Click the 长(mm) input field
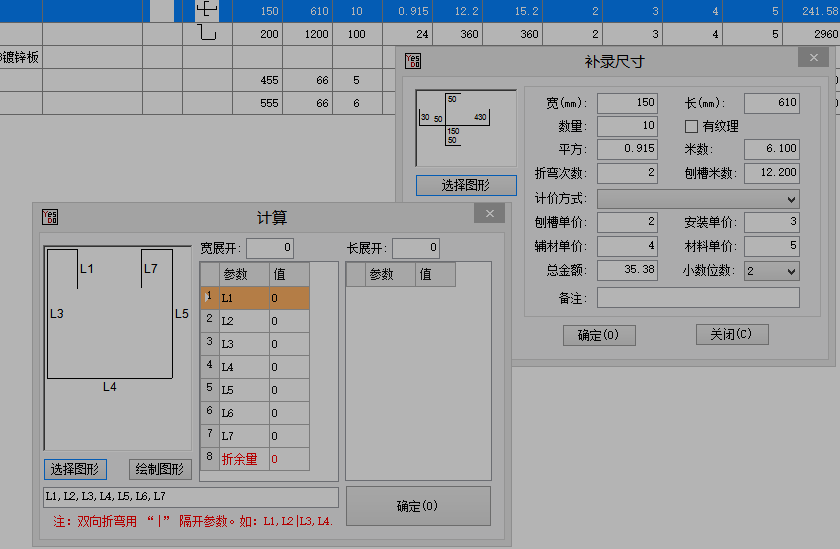The width and height of the screenshot is (840, 549). (x=771, y=103)
